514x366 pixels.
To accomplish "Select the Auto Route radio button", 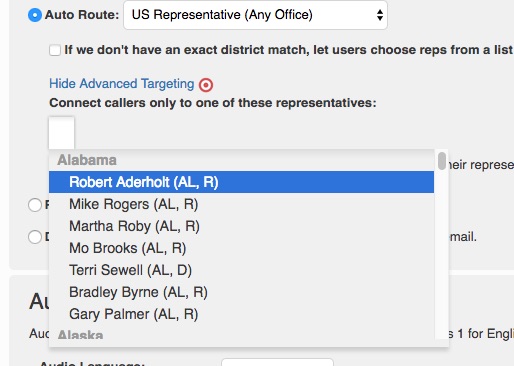I will [35, 15].
